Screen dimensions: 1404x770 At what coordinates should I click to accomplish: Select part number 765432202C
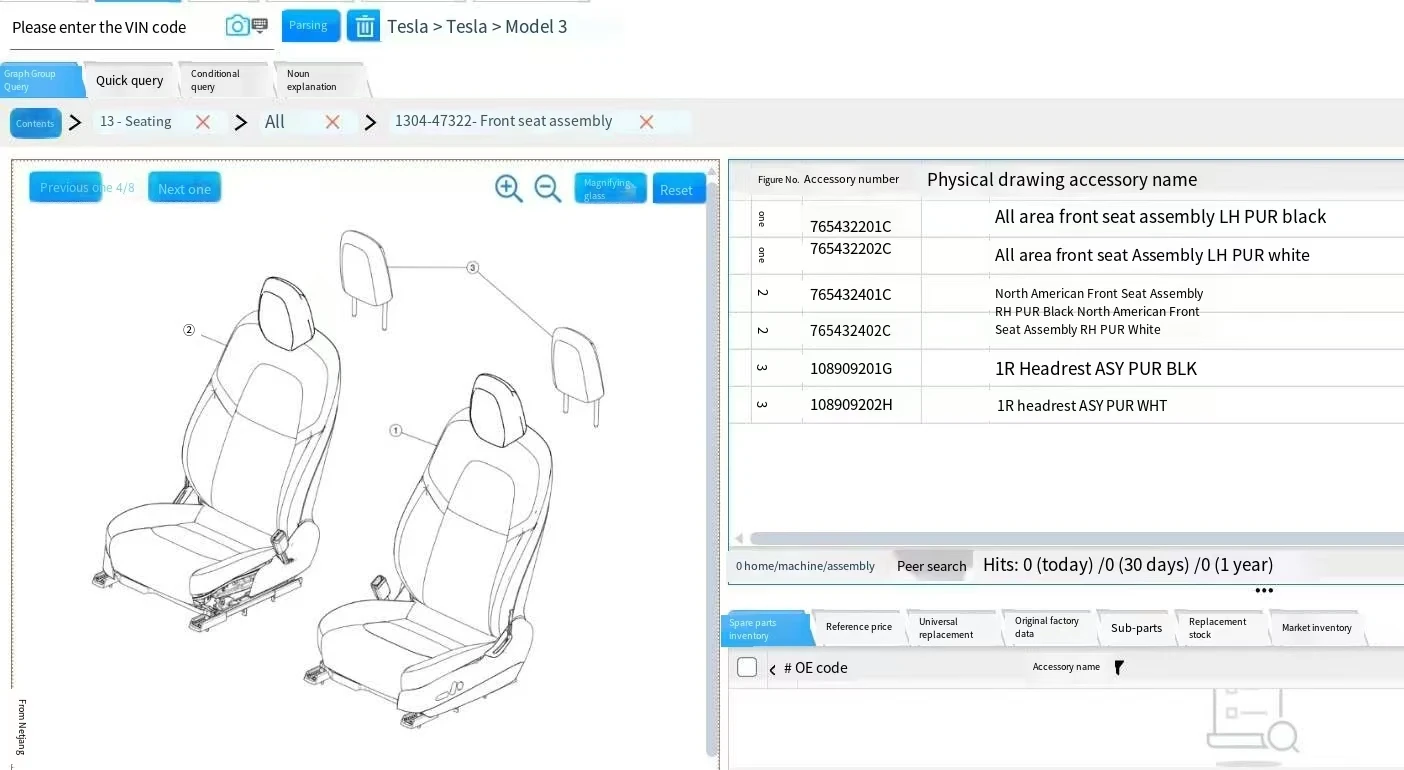(851, 248)
